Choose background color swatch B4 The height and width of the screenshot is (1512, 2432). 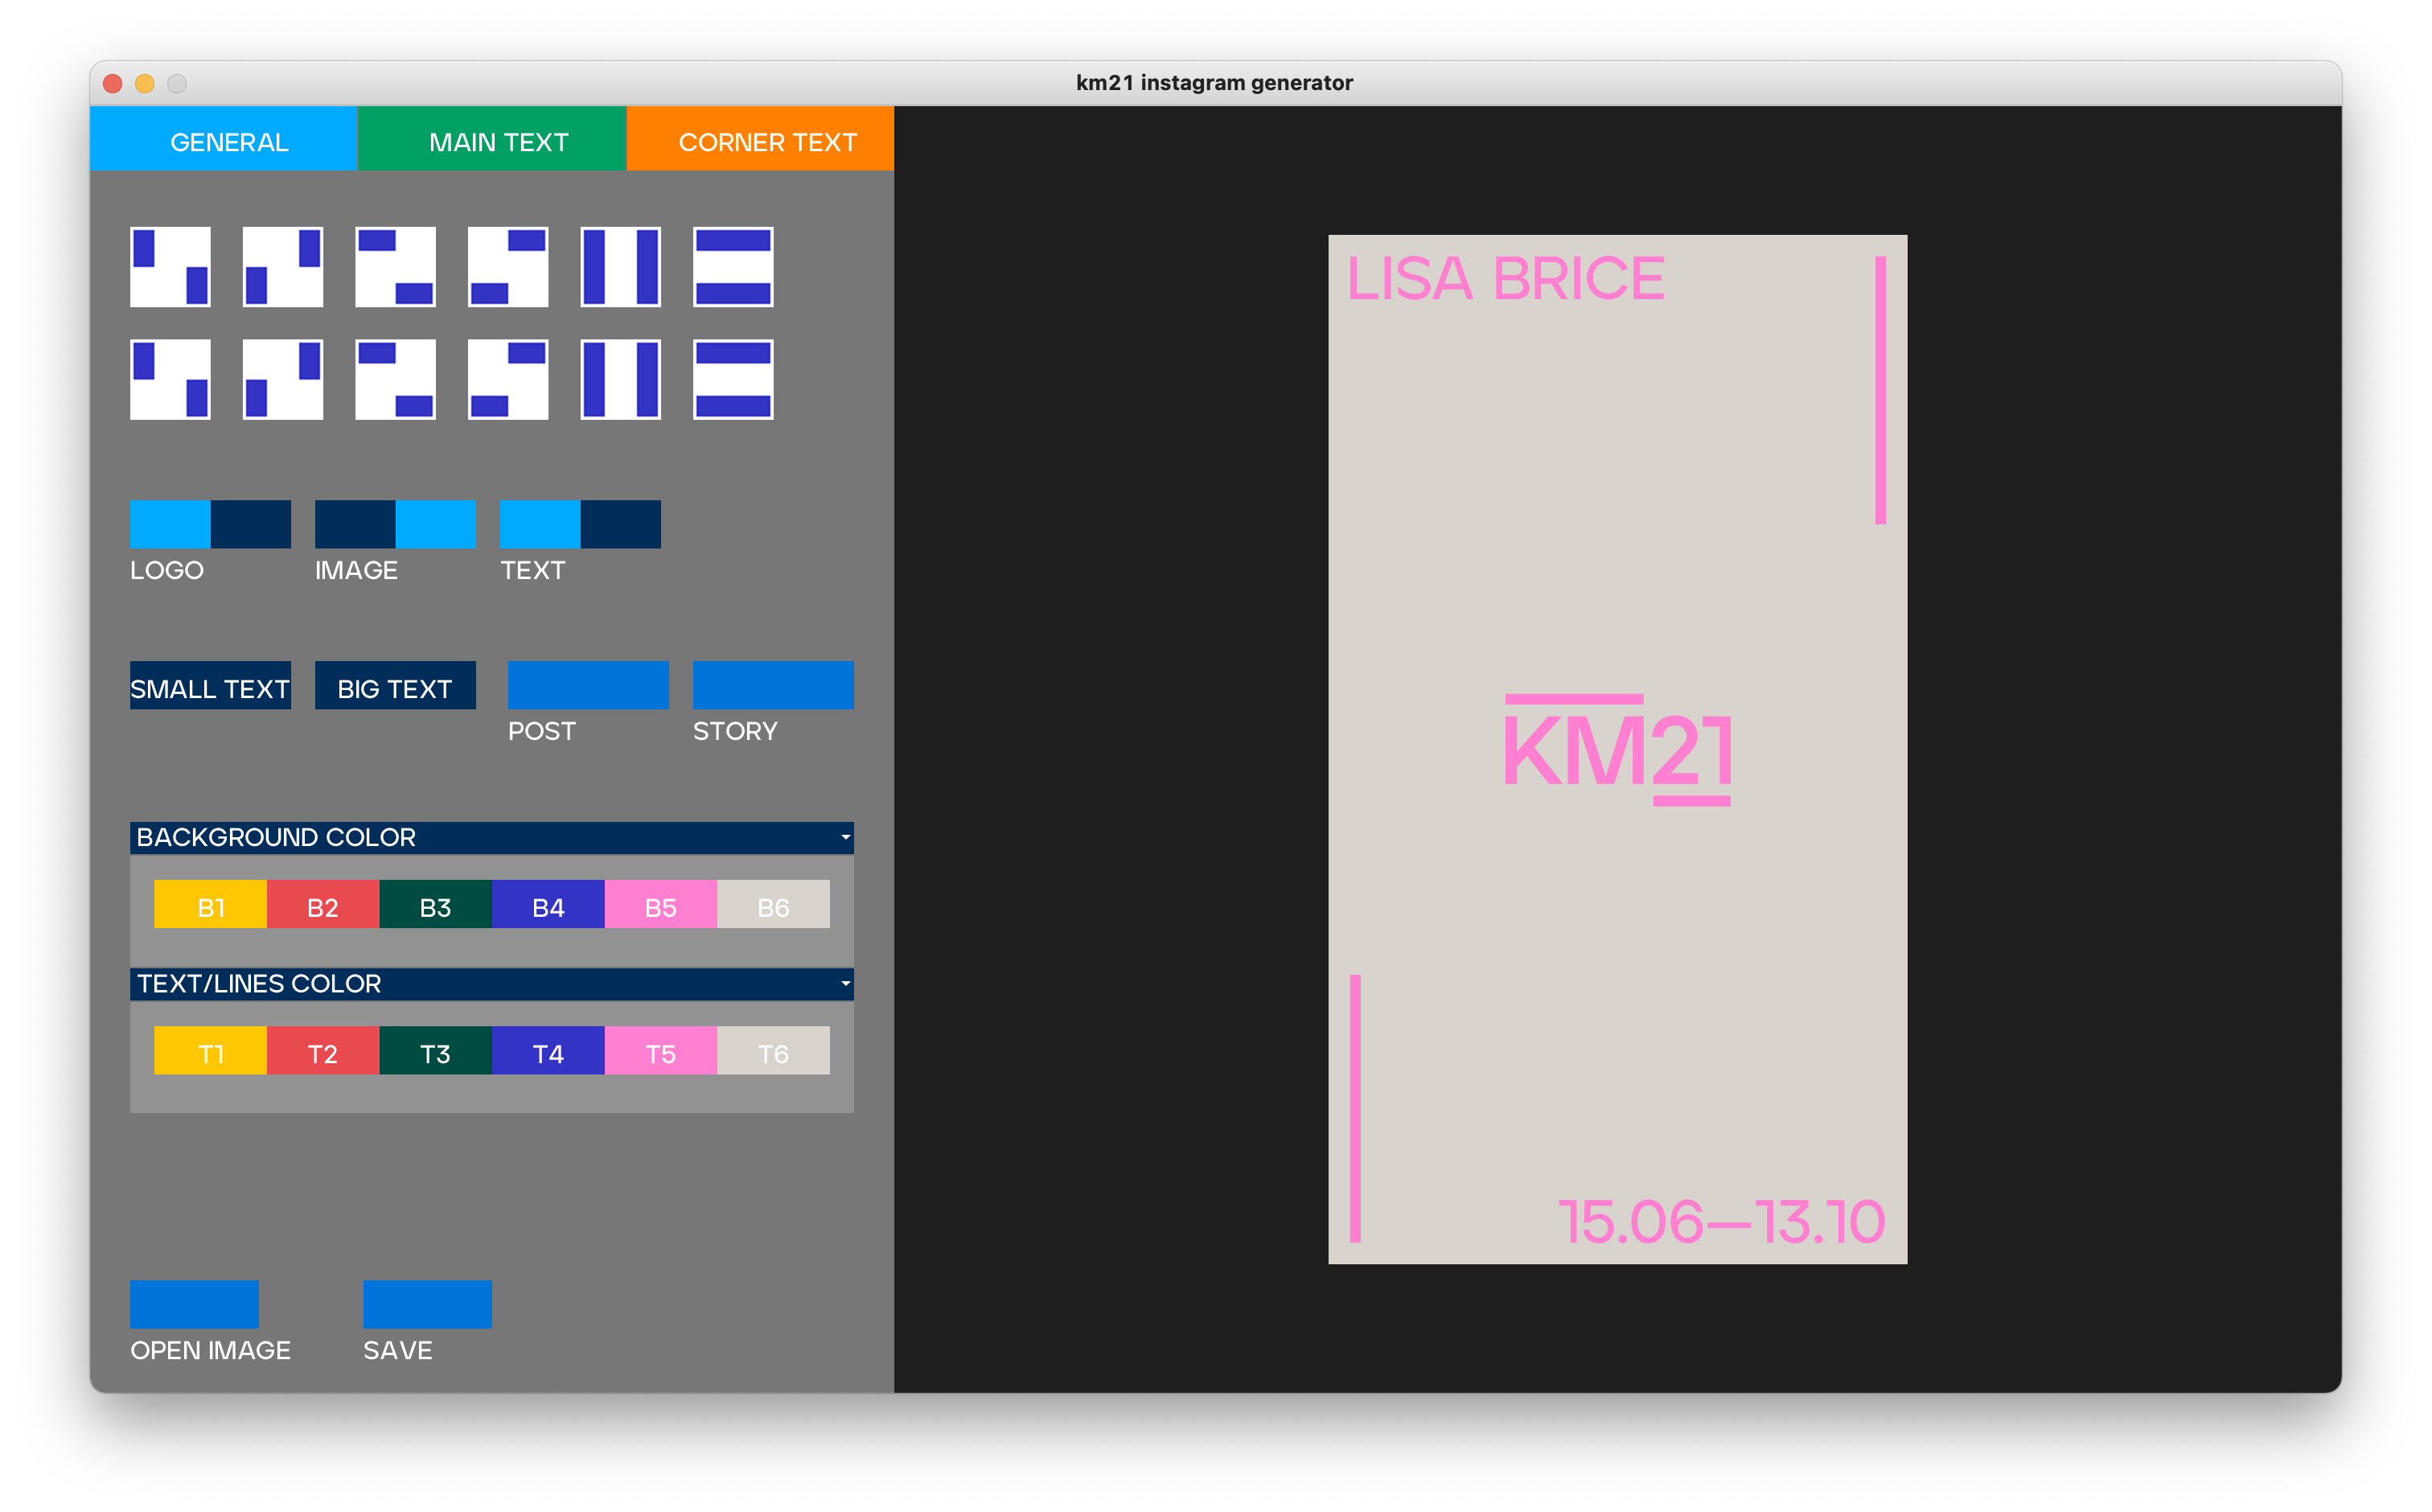(548, 906)
